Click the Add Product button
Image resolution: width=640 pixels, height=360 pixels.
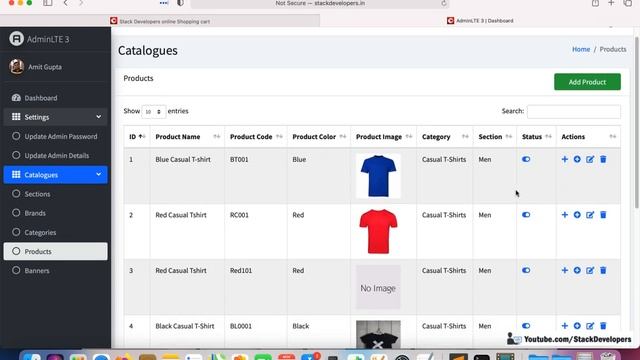587,82
